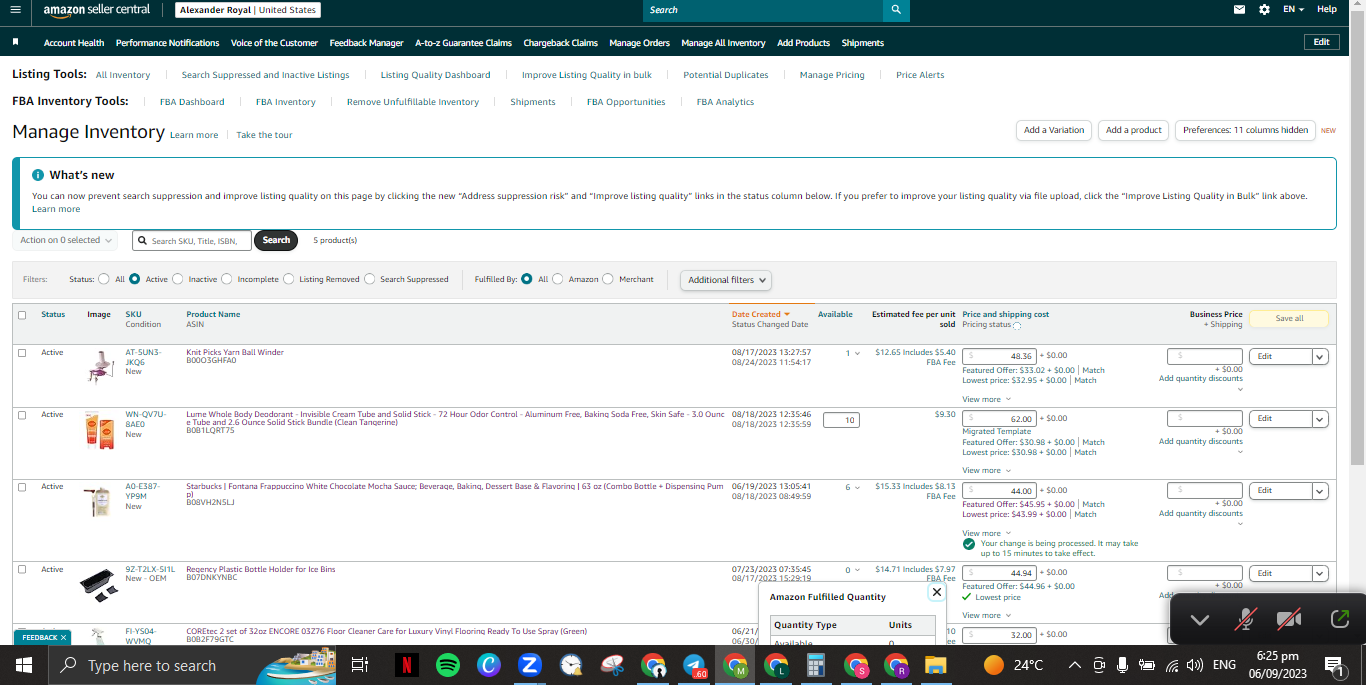The height and width of the screenshot is (685, 1366).
Task: Open Zoom from the taskbar
Action: coord(529,665)
